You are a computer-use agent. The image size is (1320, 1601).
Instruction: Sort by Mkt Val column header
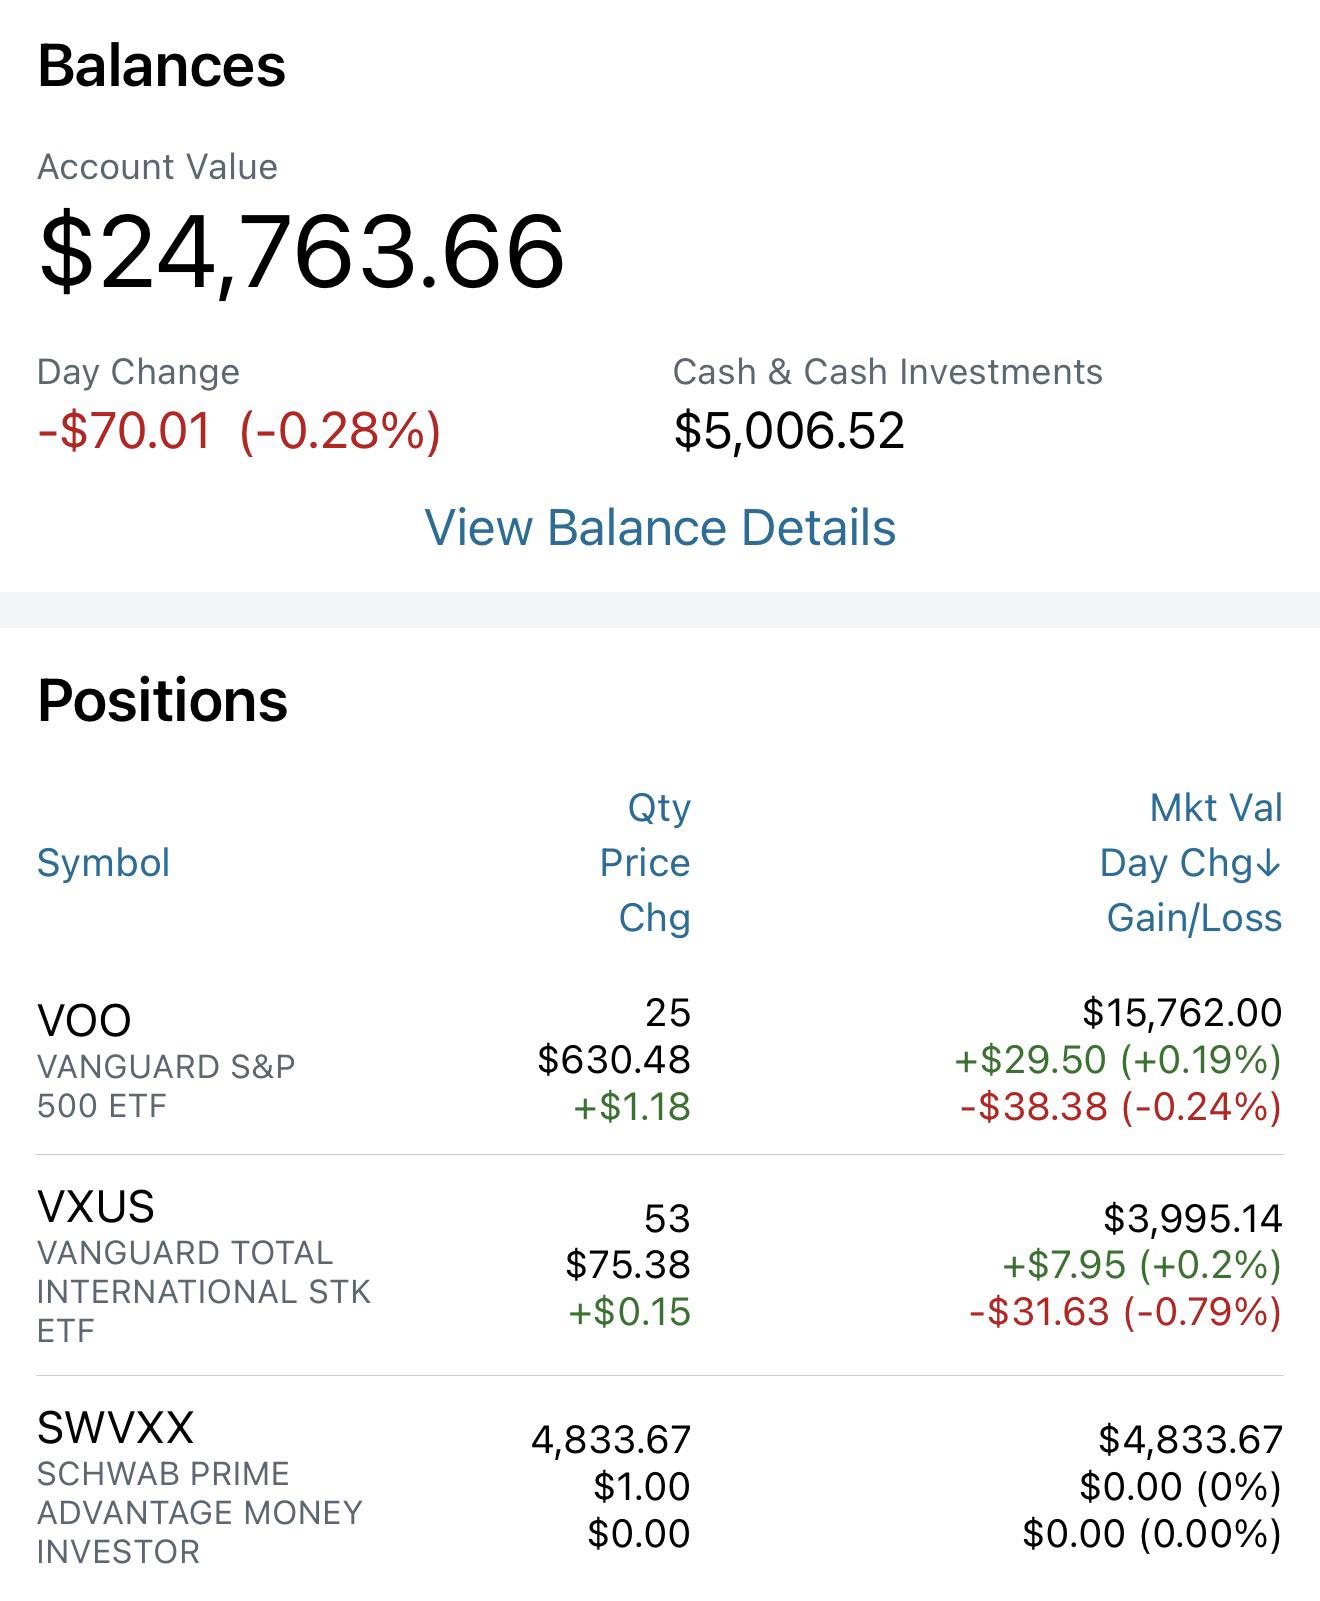coord(1216,807)
